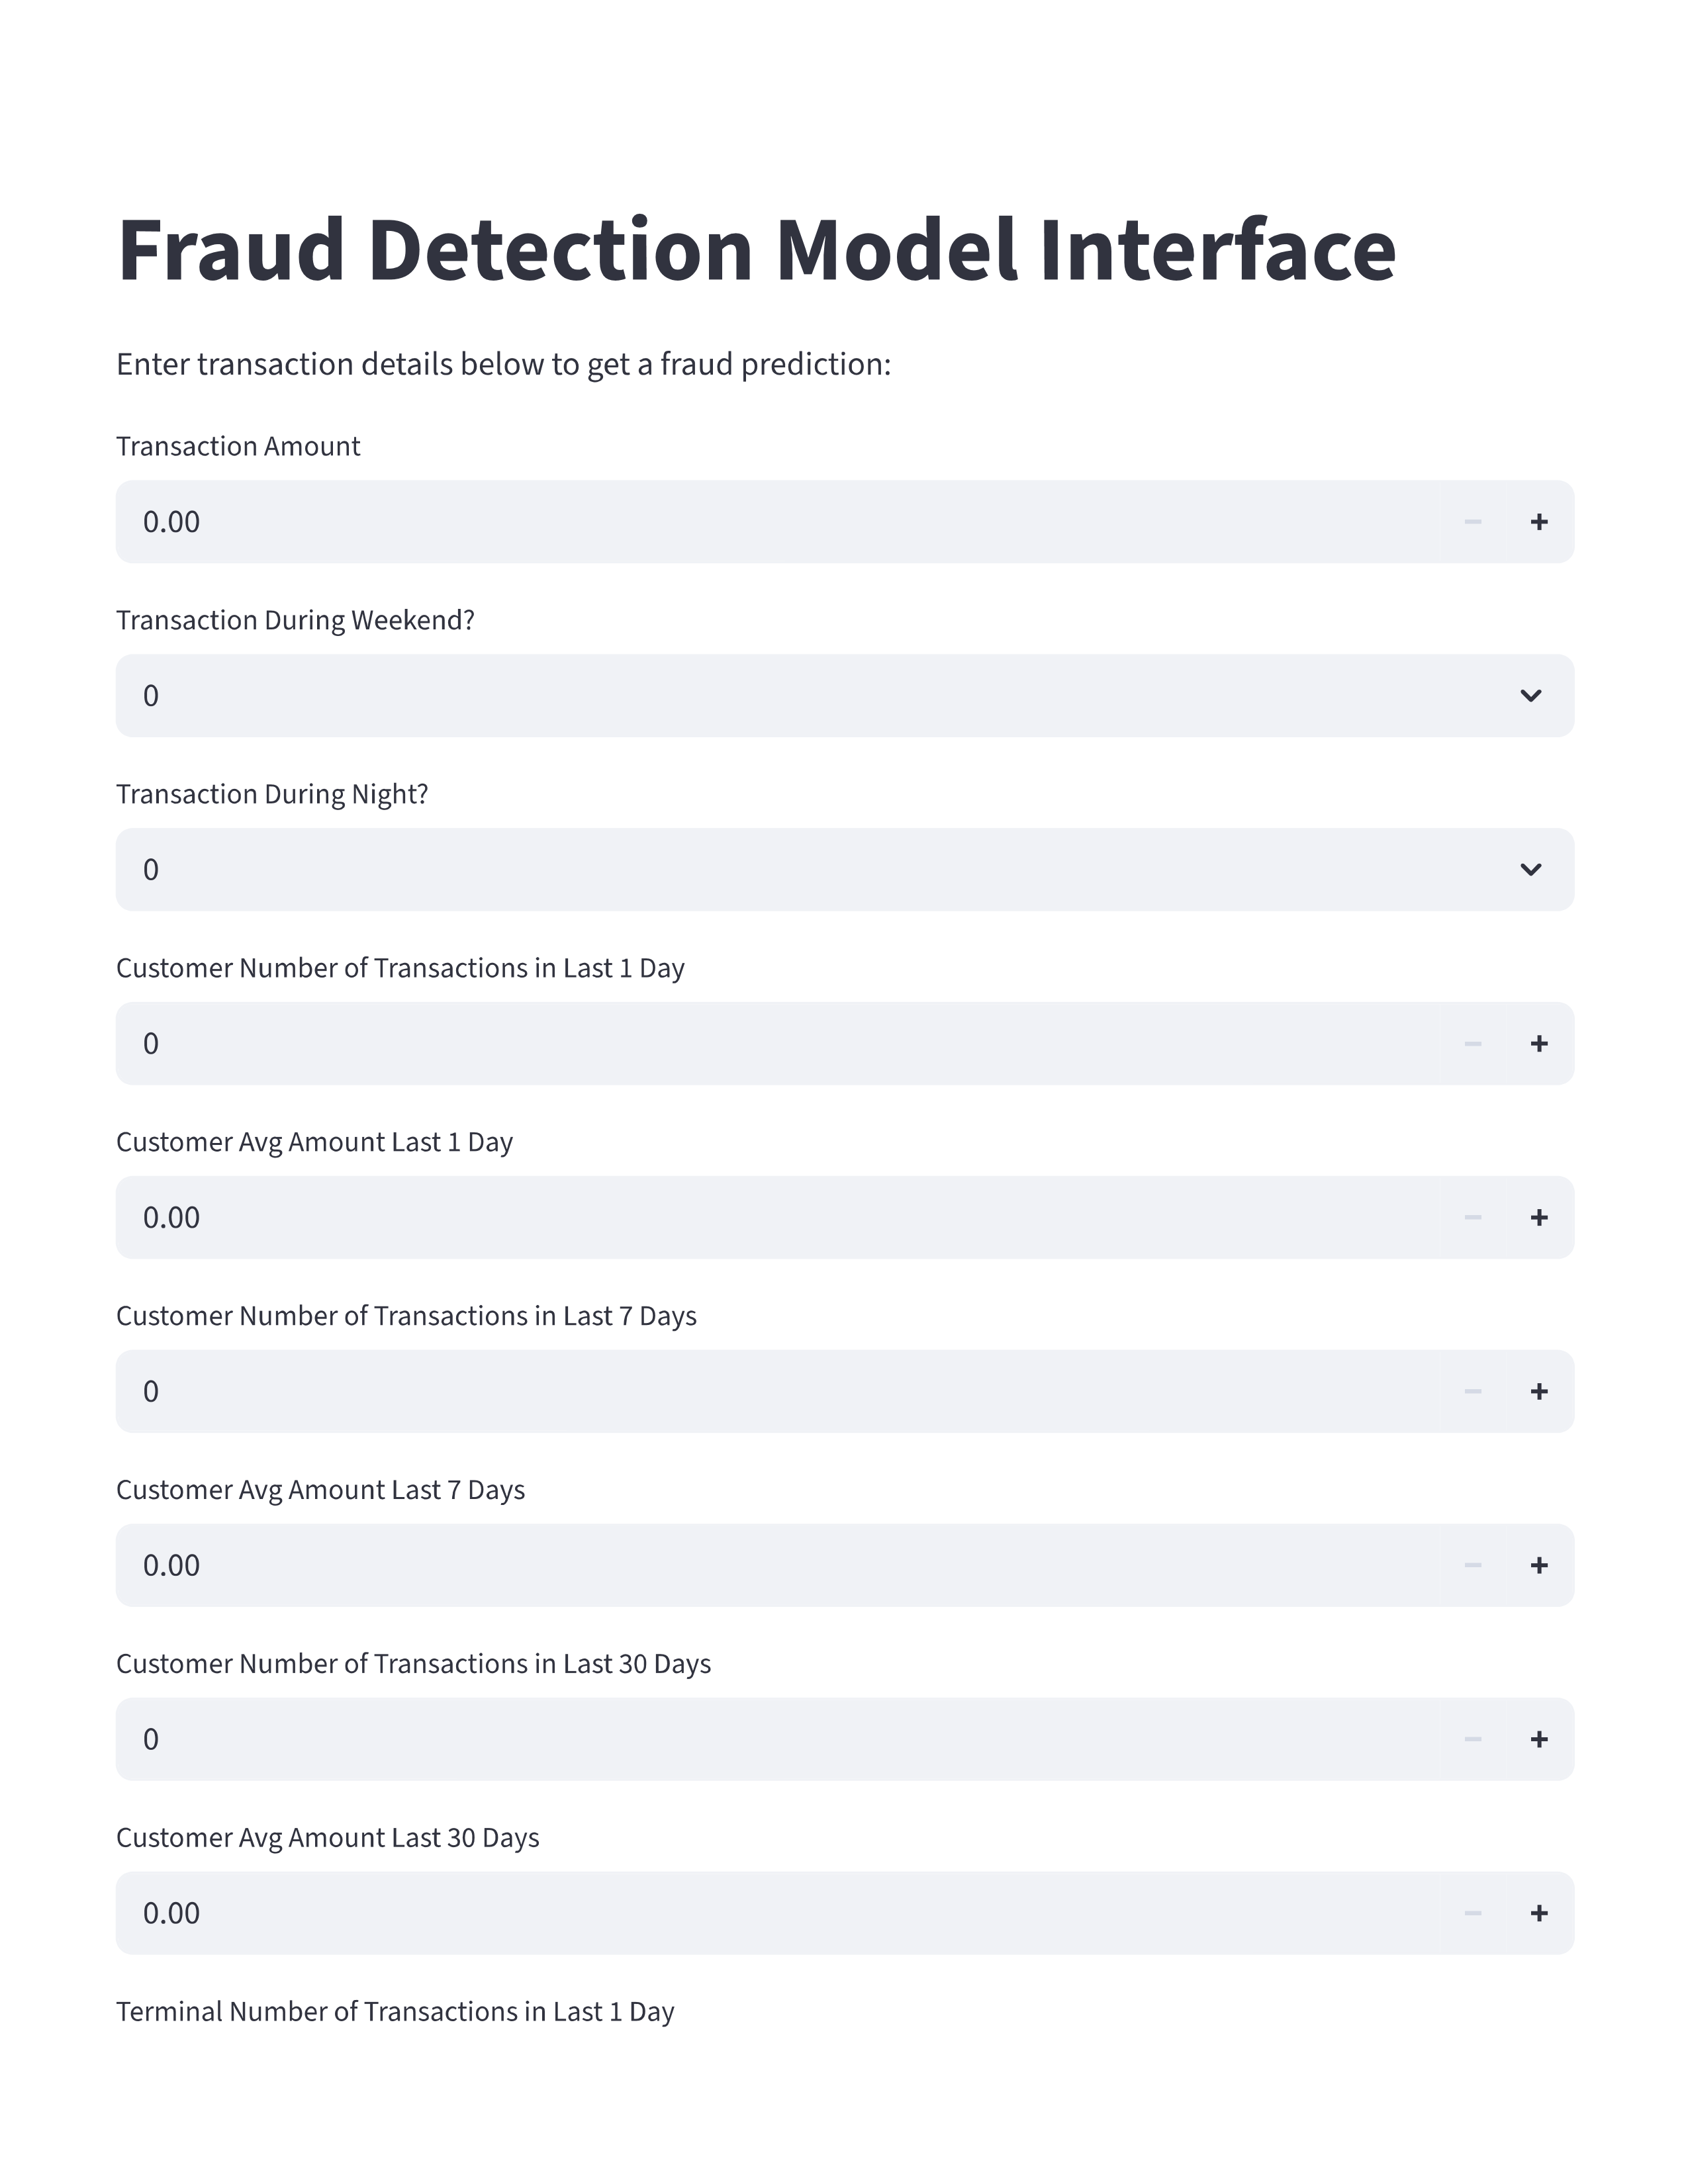Decrease Customer Avg Amount Last 1 Day
Image resolution: width=1688 pixels, height=2184 pixels.
(x=1472, y=1218)
